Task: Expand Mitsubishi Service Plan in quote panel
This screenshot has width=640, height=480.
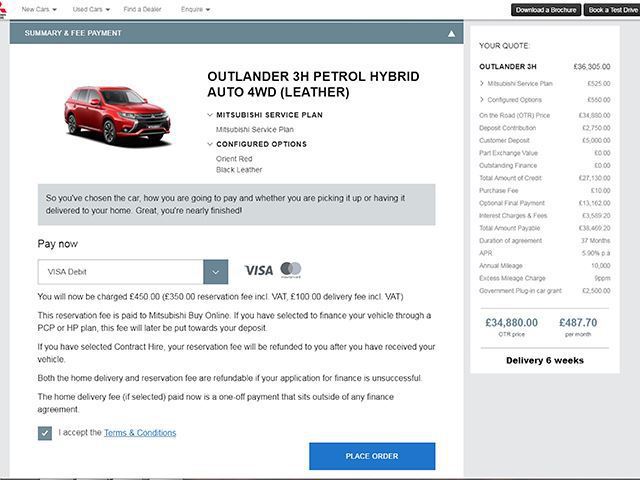Action: 482,83
